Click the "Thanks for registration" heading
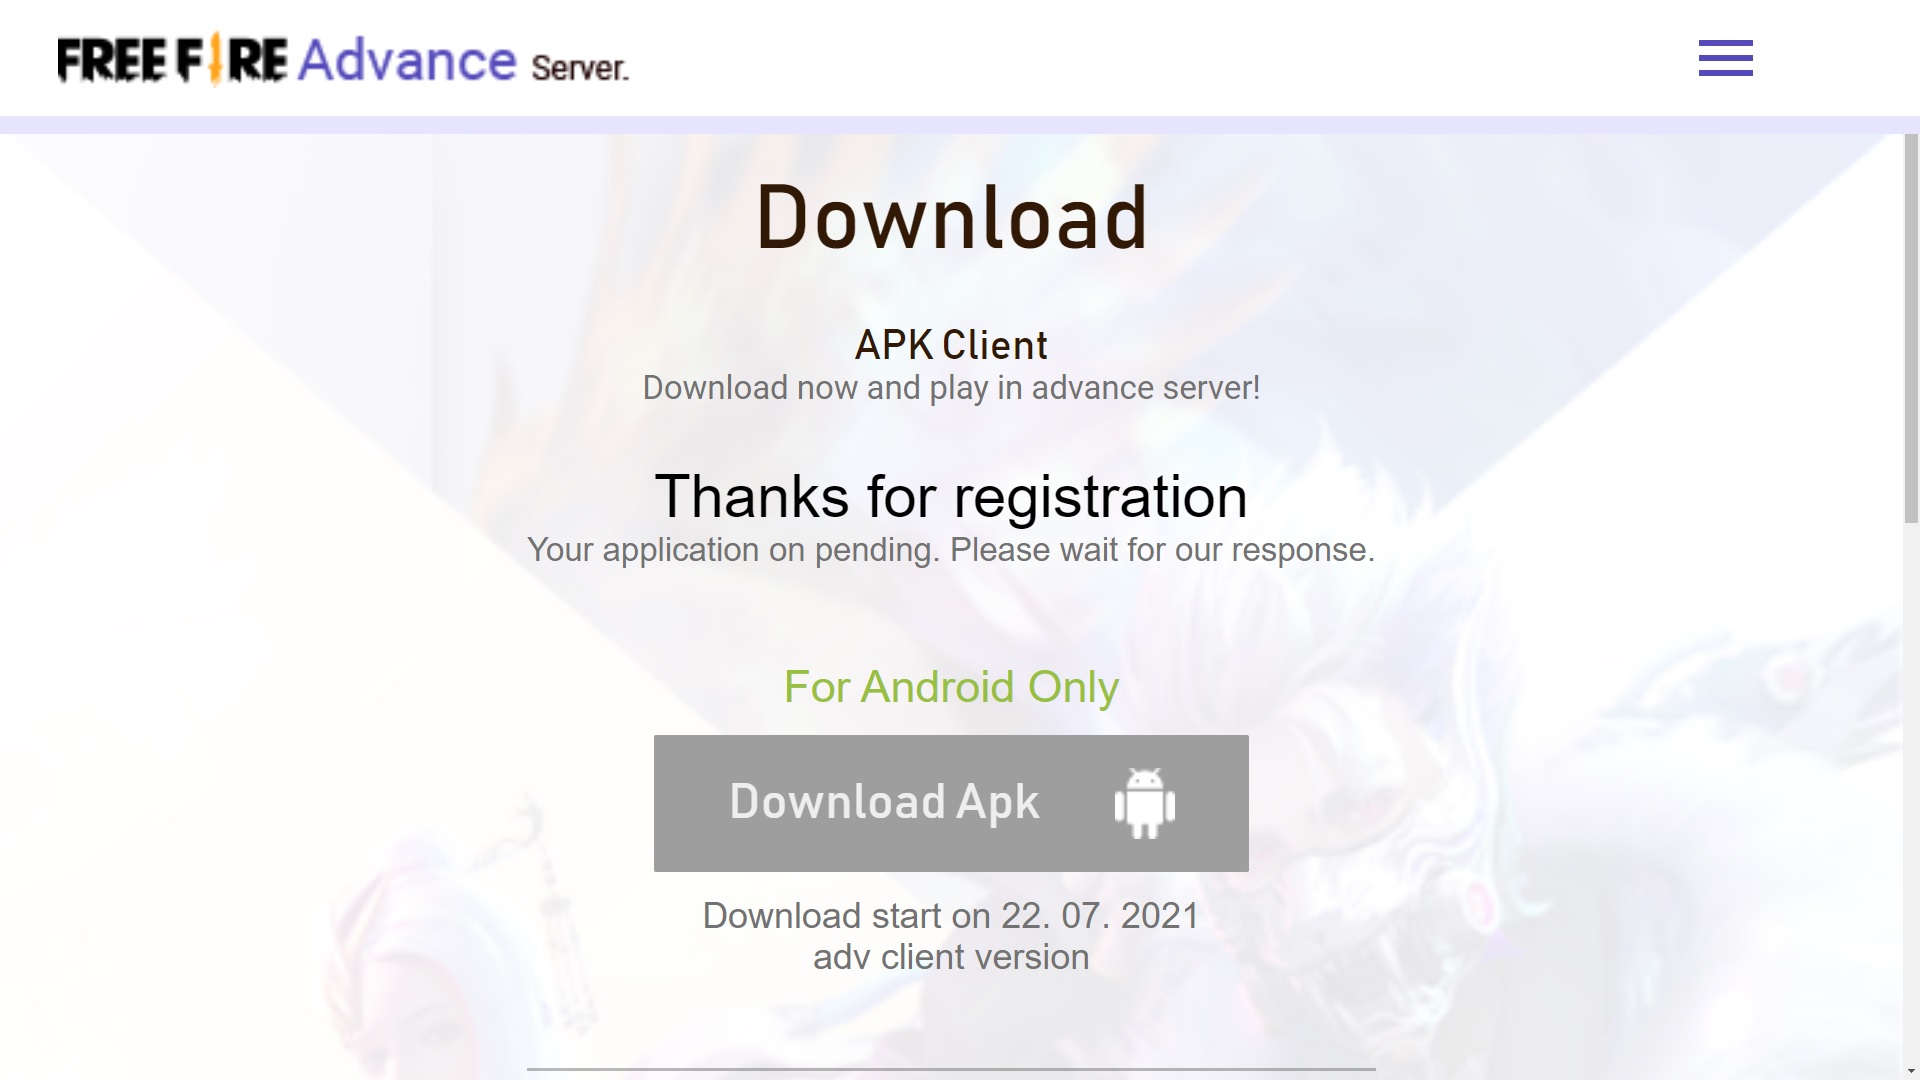 pos(951,496)
